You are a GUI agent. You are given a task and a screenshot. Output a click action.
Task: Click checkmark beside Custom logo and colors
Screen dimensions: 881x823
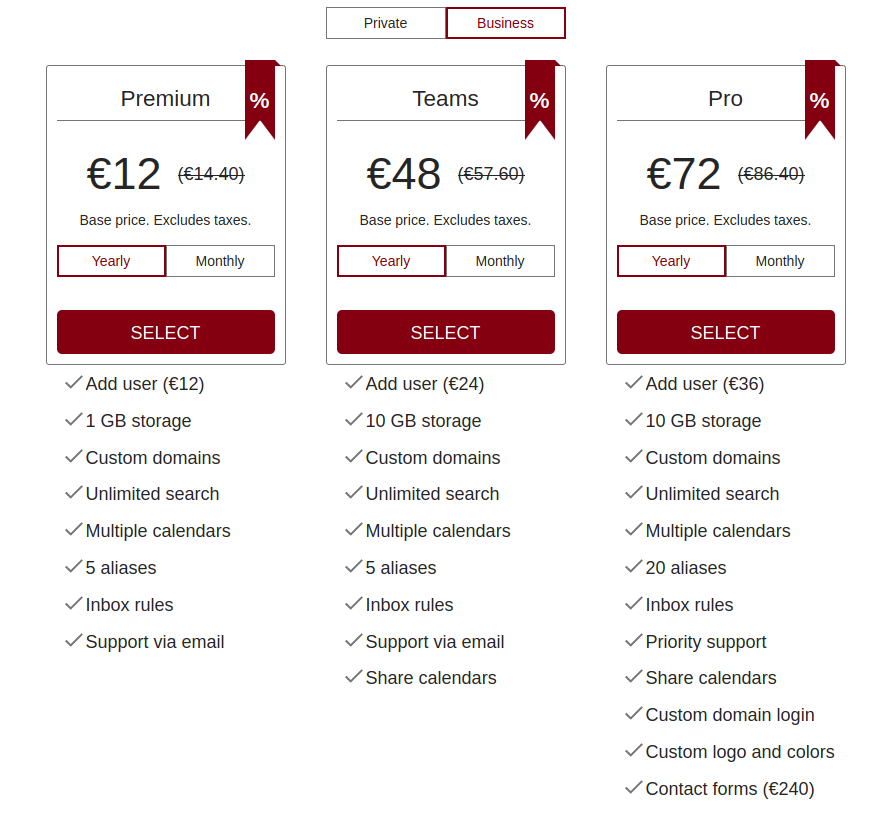[634, 751]
